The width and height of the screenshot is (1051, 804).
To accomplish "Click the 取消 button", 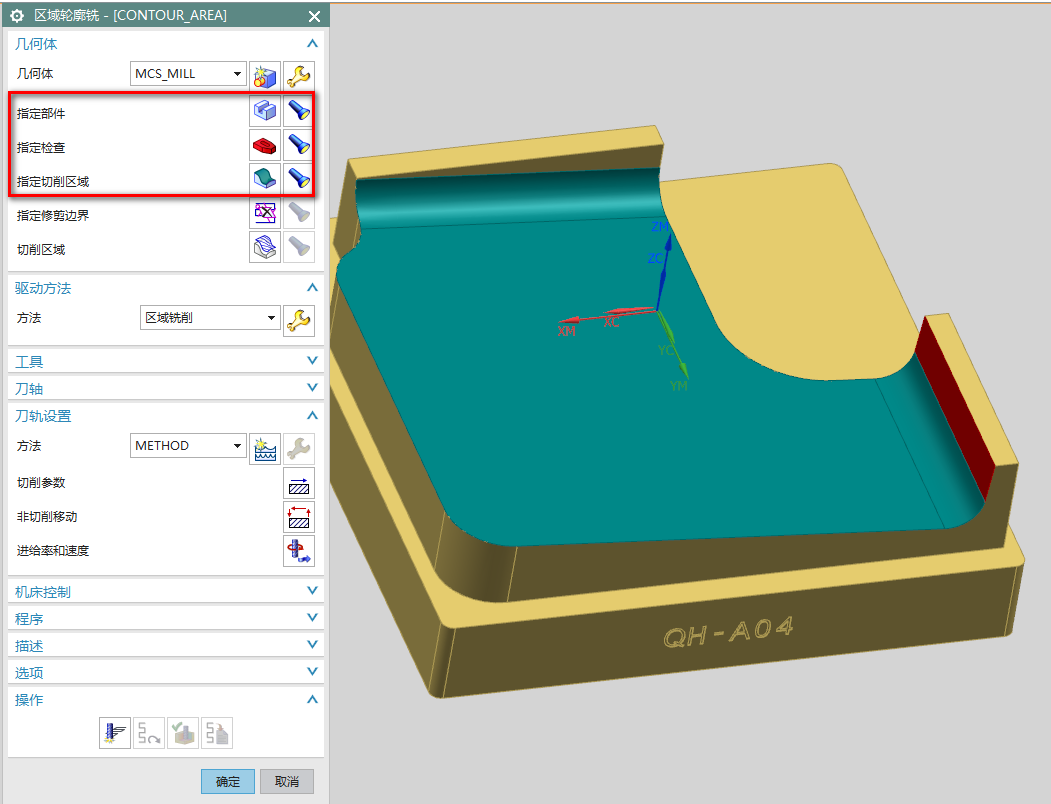I will [287, 781].
